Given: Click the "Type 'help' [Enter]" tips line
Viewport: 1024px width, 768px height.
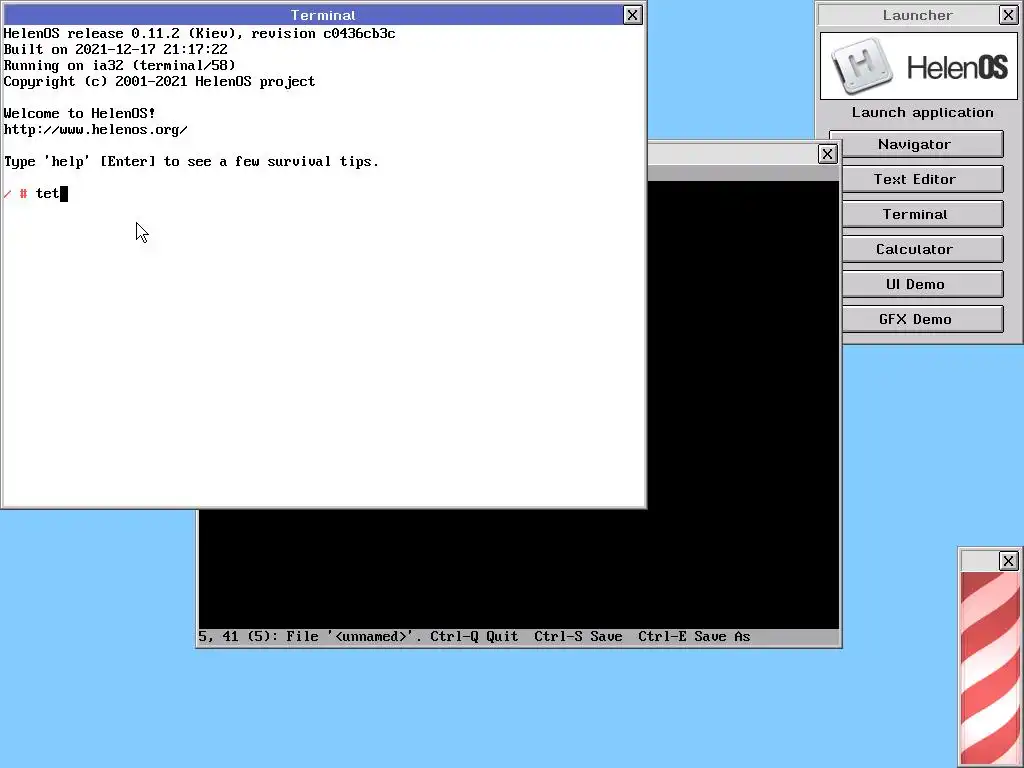Looking at the screenshot, I should pyautogui.click(x=191, y=161).
